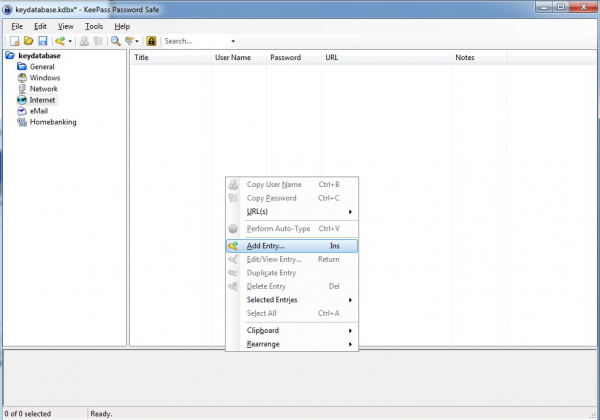Click the Network group icon
The width and height of the screenshot is (600, 420).
tap(22, 89)
